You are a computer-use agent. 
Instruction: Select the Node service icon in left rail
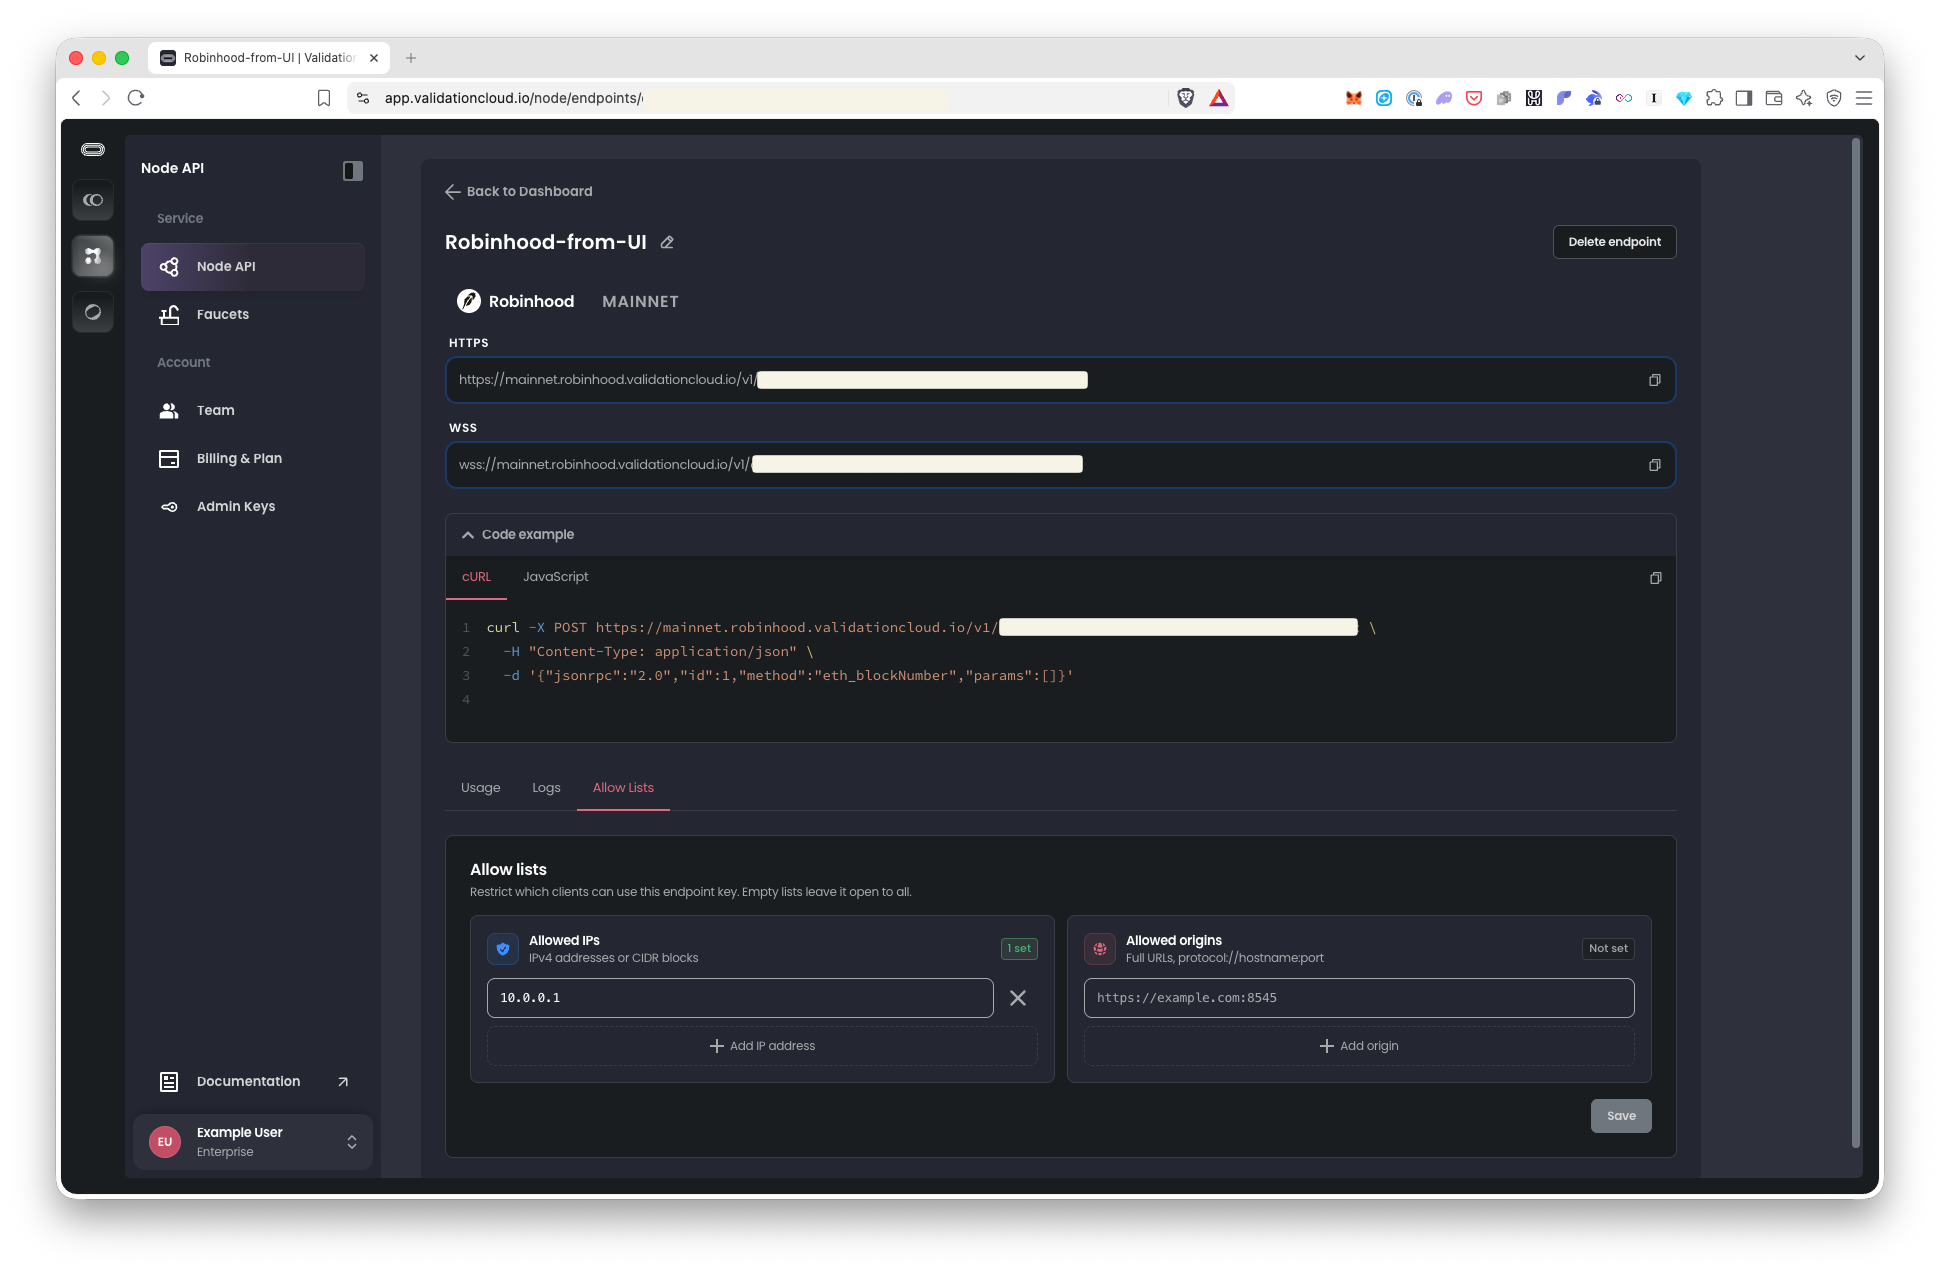(x=93, y=256)
